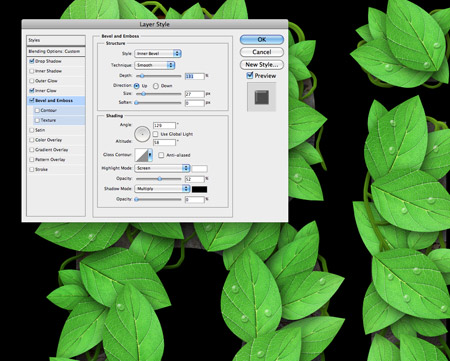Toggle the Preview checkbox

point(250,75)
